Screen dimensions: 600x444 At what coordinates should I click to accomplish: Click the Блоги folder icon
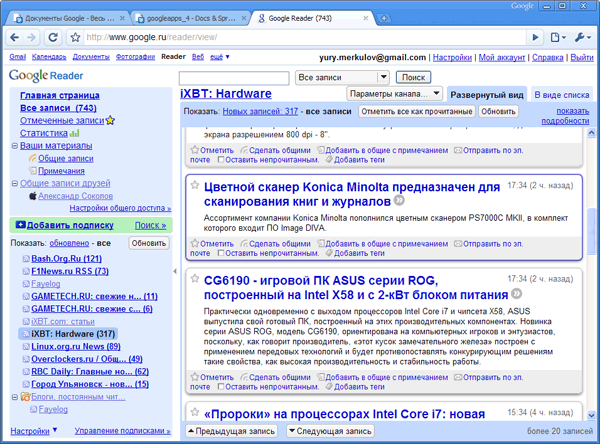[25, 397]
